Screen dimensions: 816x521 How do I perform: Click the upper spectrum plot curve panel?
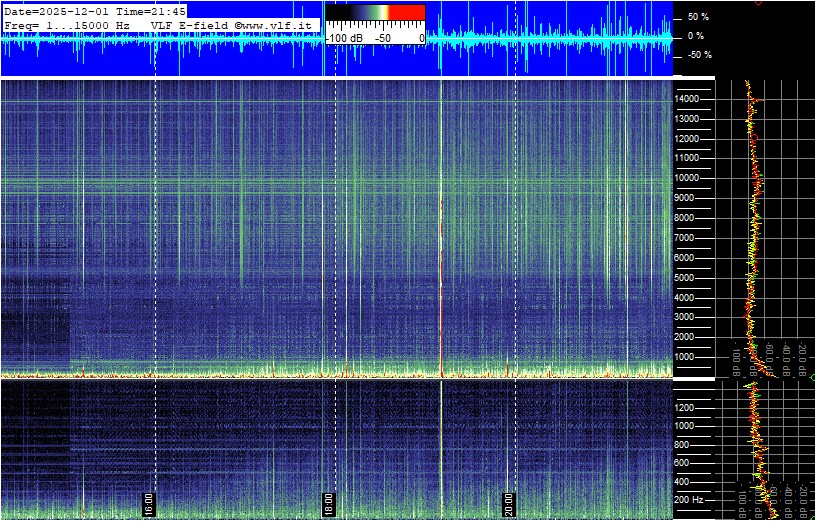point(764,228)
